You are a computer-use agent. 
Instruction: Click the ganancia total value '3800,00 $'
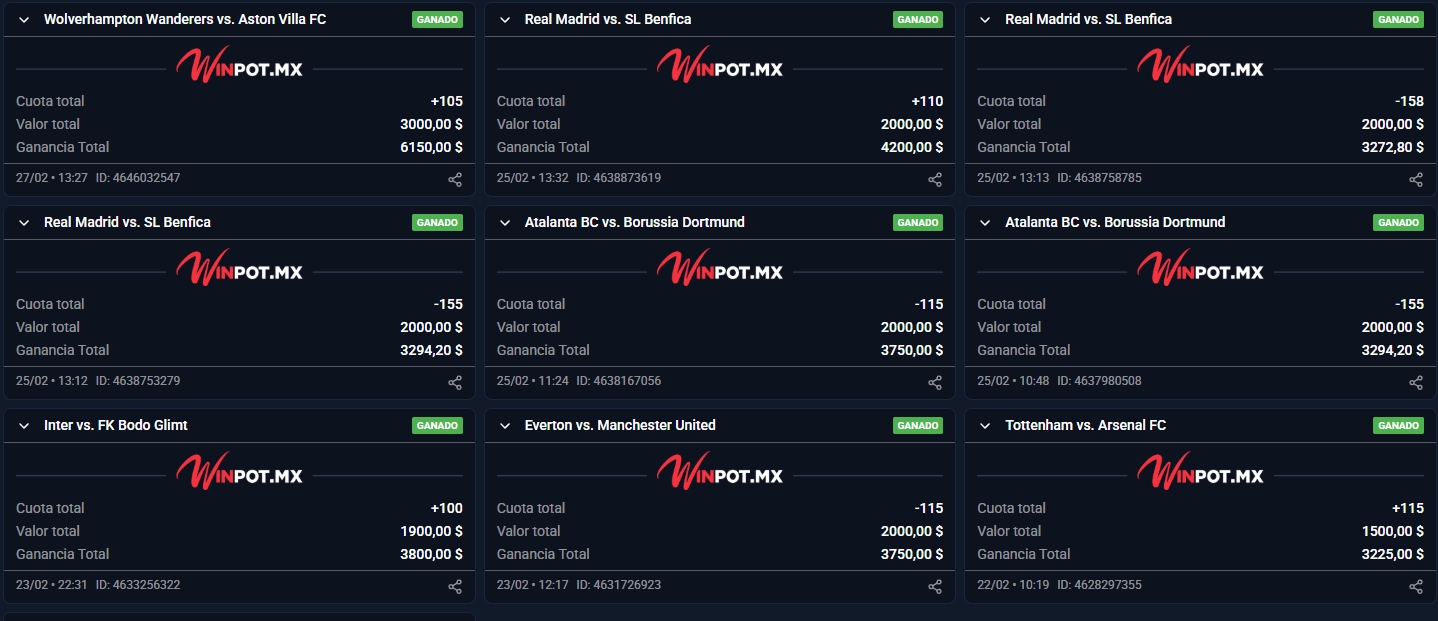coord(431,554)
